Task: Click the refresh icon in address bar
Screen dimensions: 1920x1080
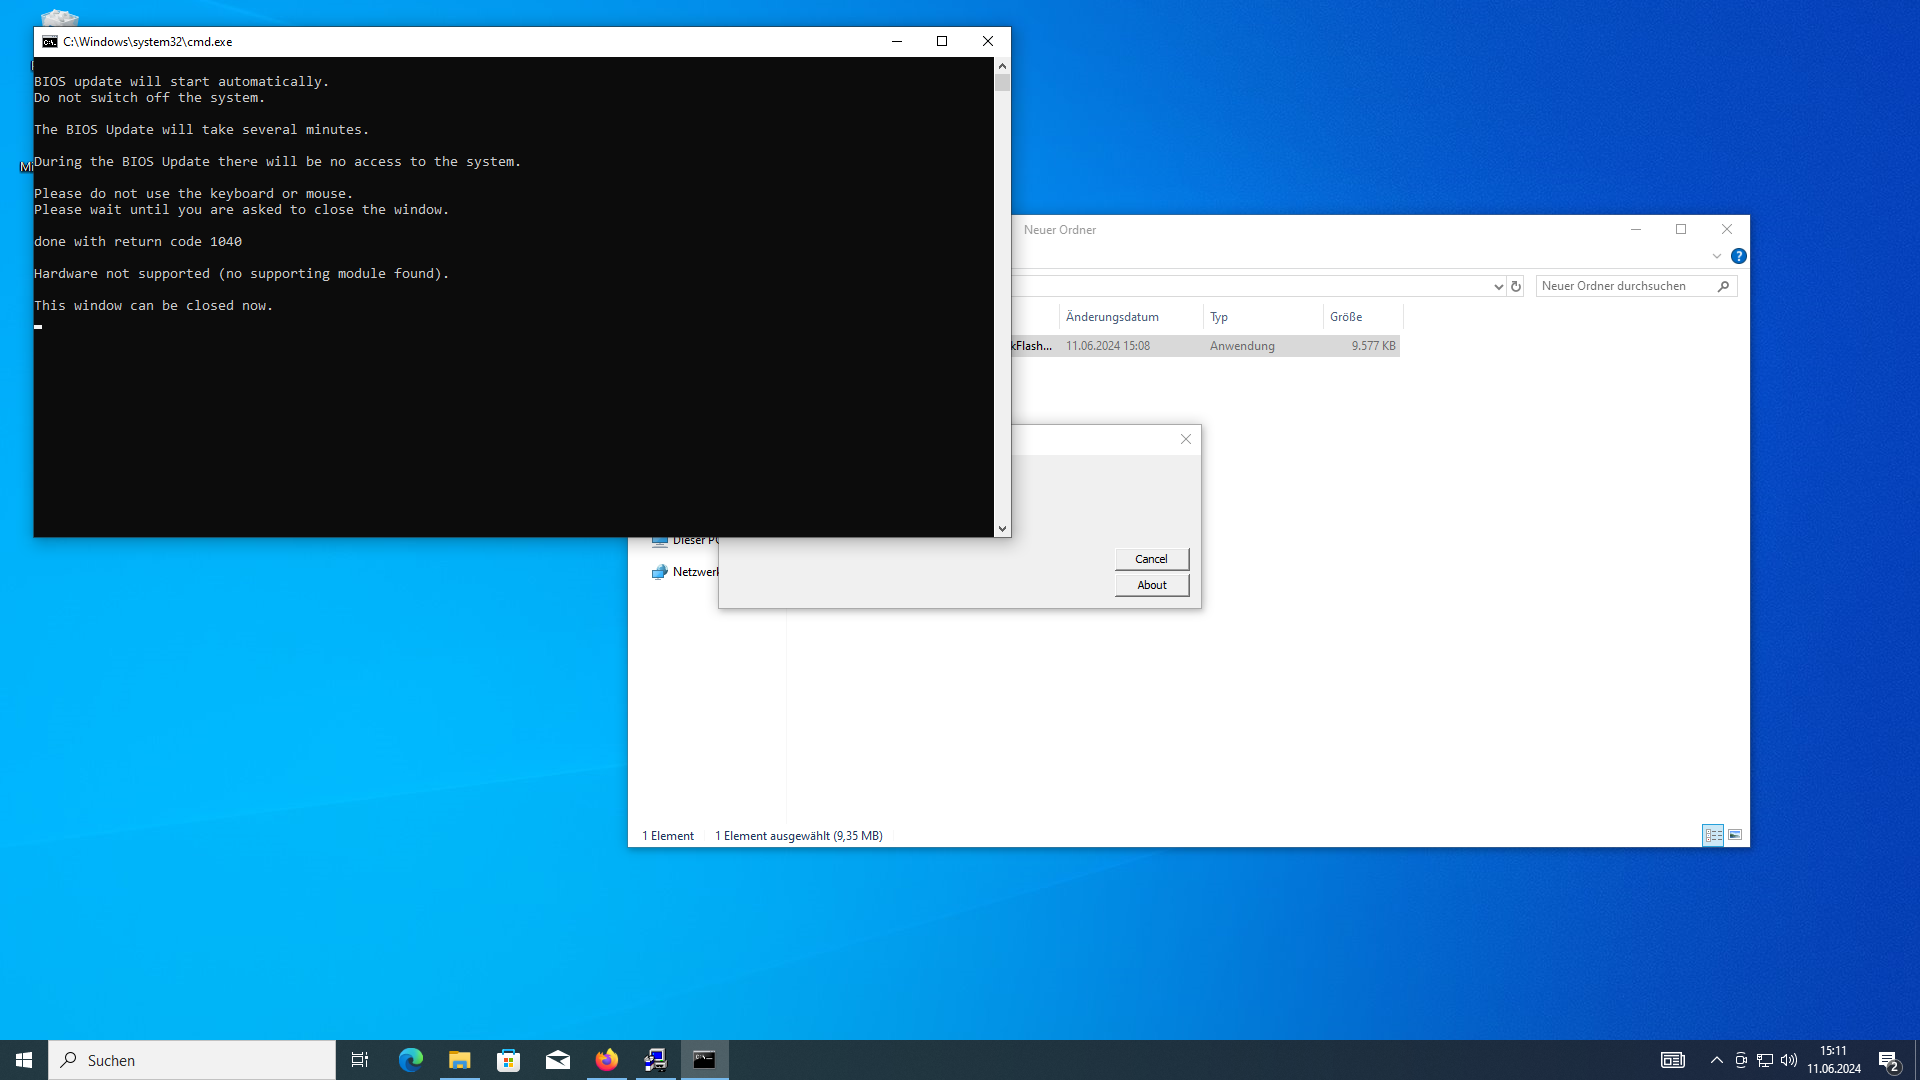Action: [1516, 286]
